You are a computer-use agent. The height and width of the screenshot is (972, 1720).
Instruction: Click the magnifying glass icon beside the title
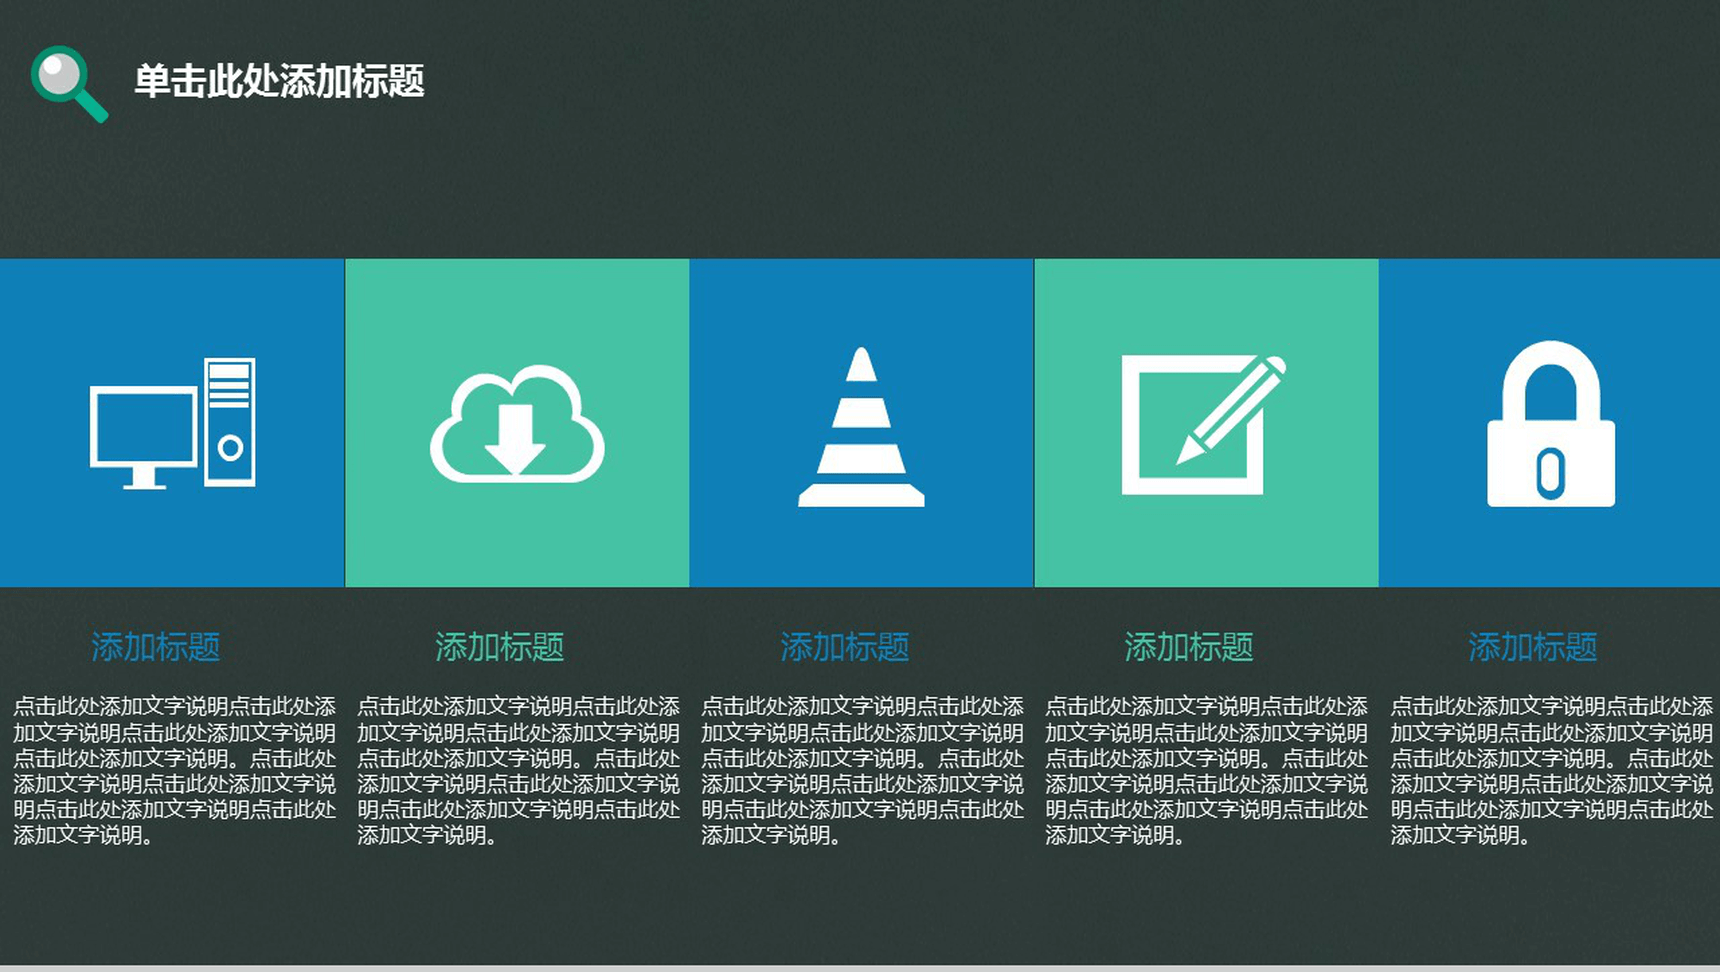(69, 84)
